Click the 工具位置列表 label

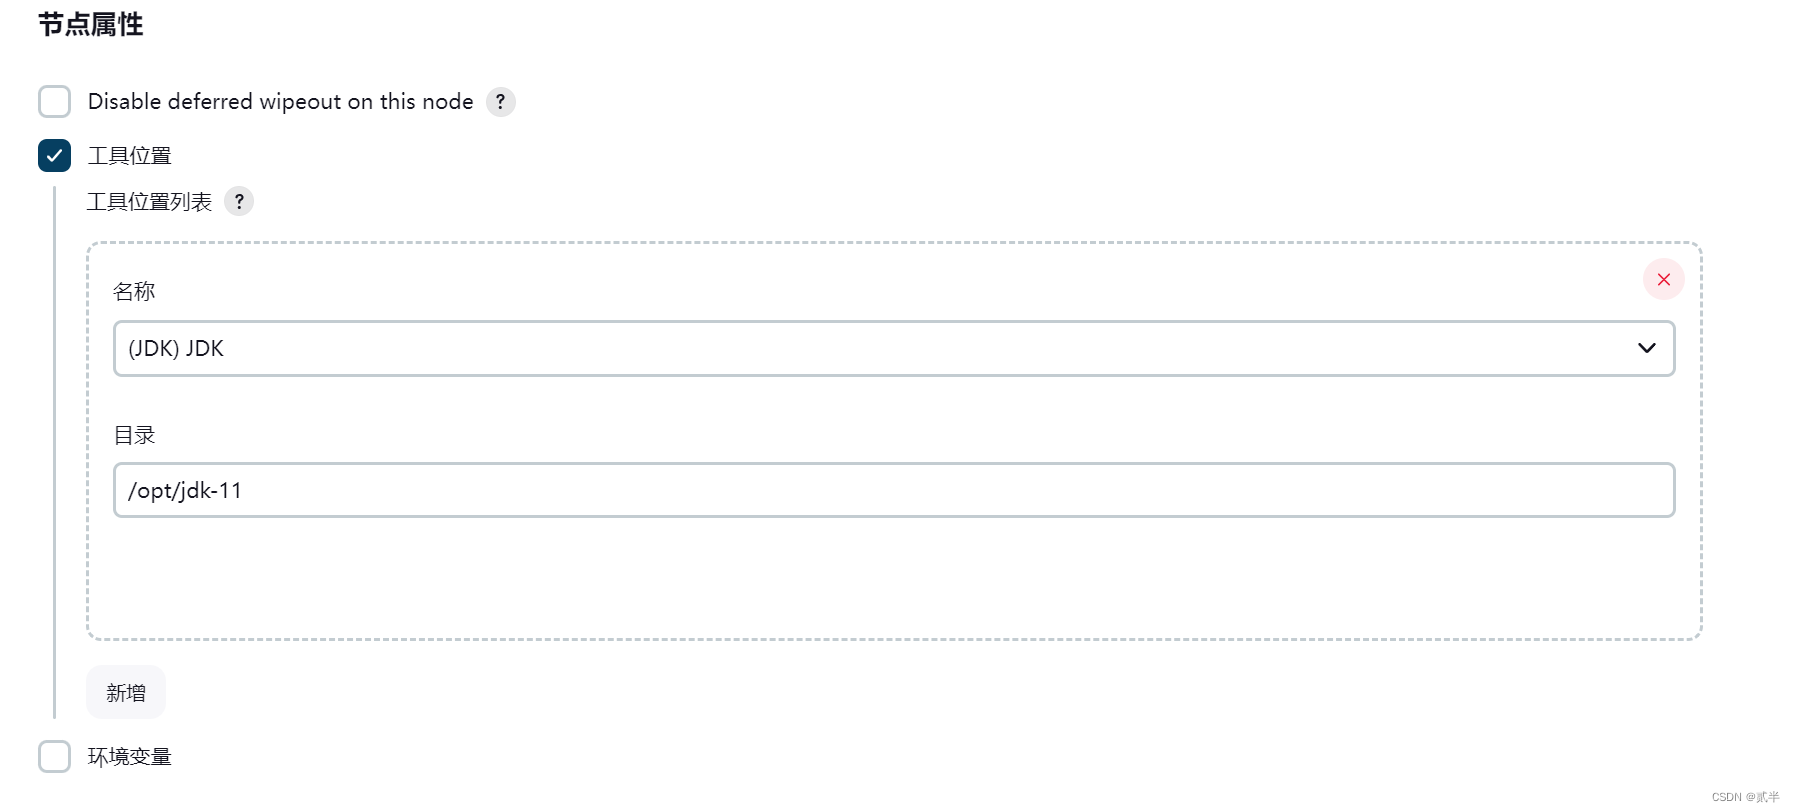(x=149, y=202)
